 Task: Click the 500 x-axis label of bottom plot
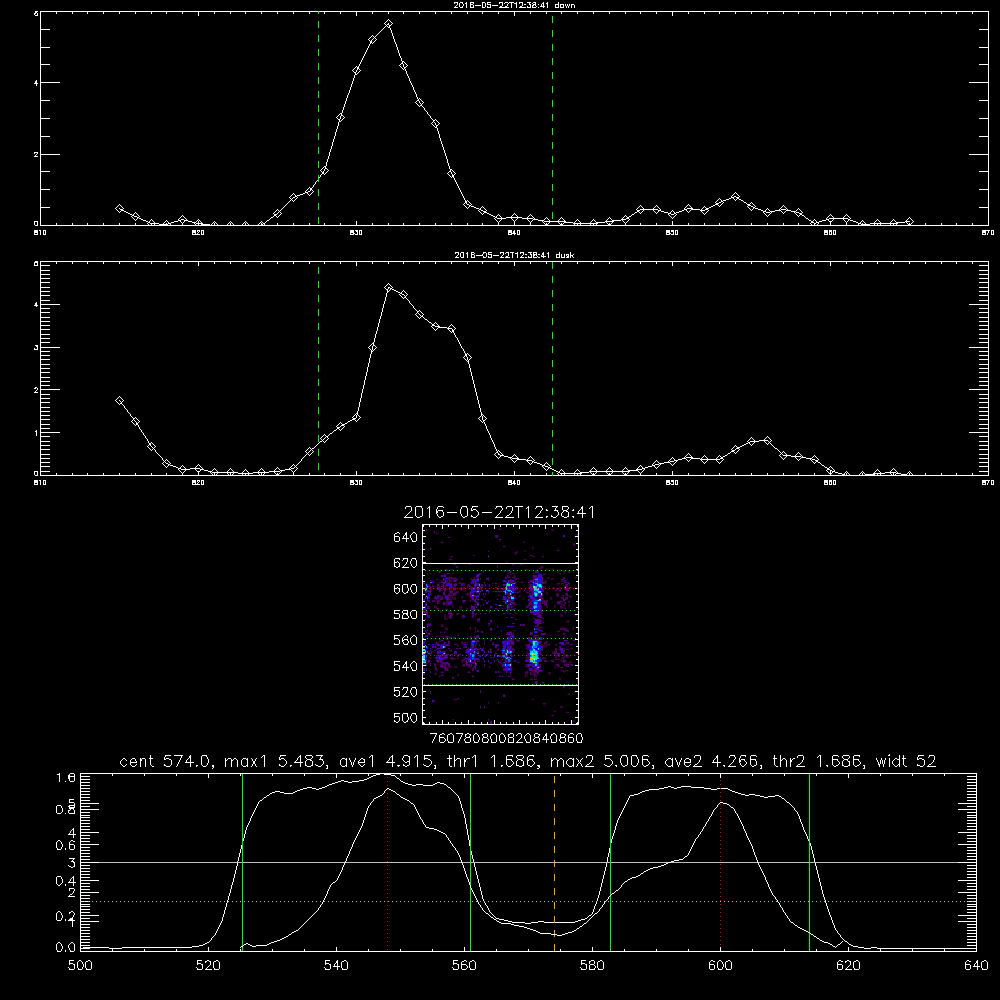(x=80, y=966)
